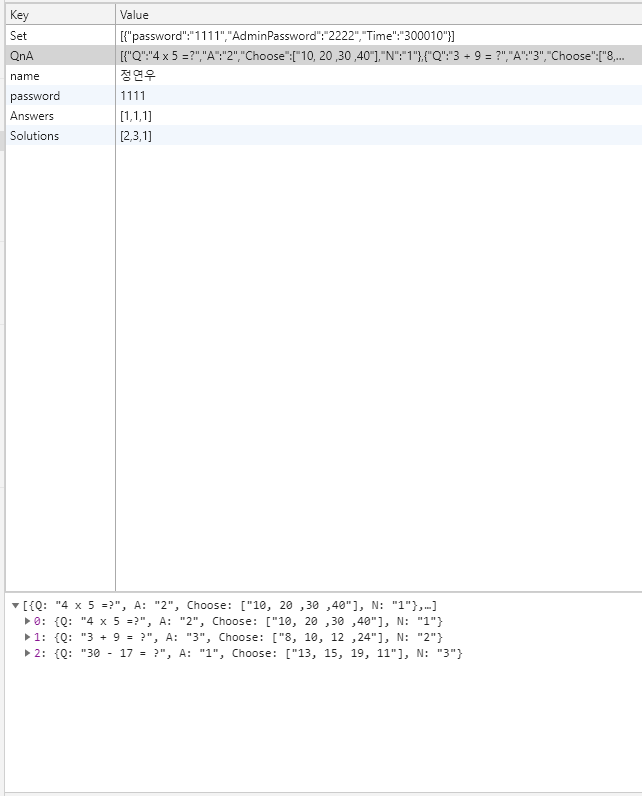Select the Set key row
The image size is (642, 796).
(19, 36)
